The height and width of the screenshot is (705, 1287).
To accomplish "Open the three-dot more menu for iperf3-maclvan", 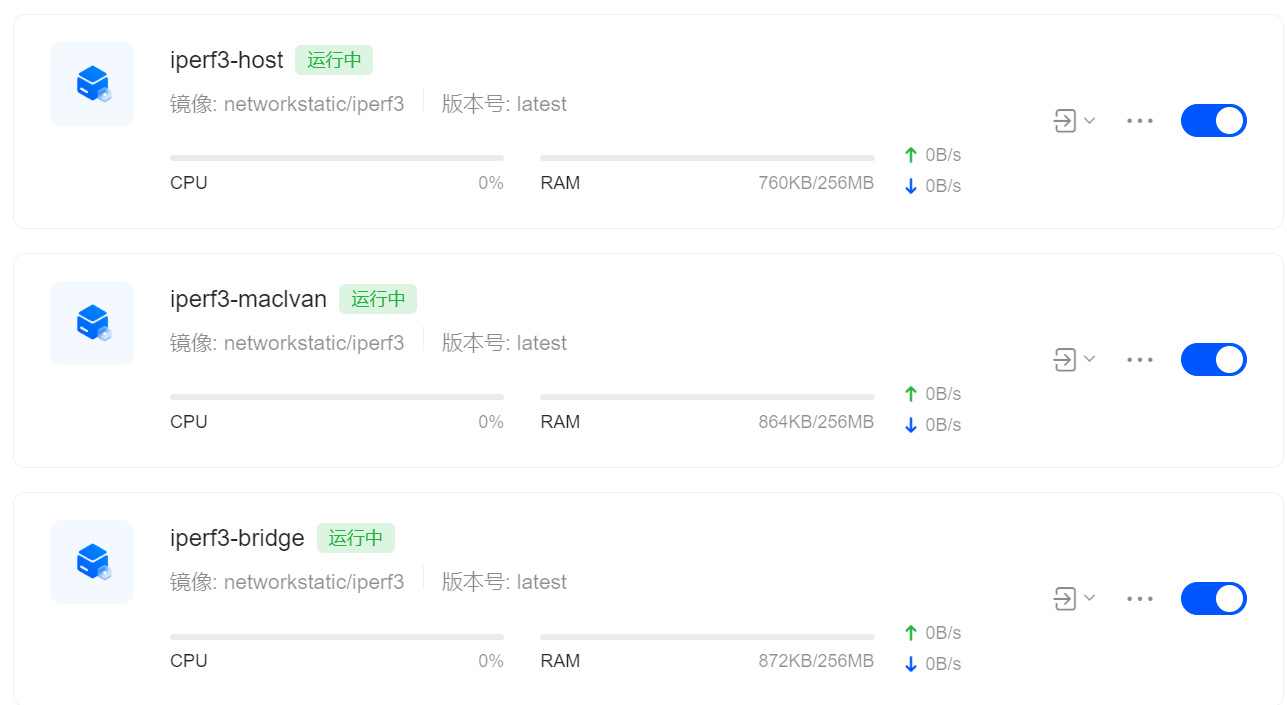I will tap(1140, 360).
